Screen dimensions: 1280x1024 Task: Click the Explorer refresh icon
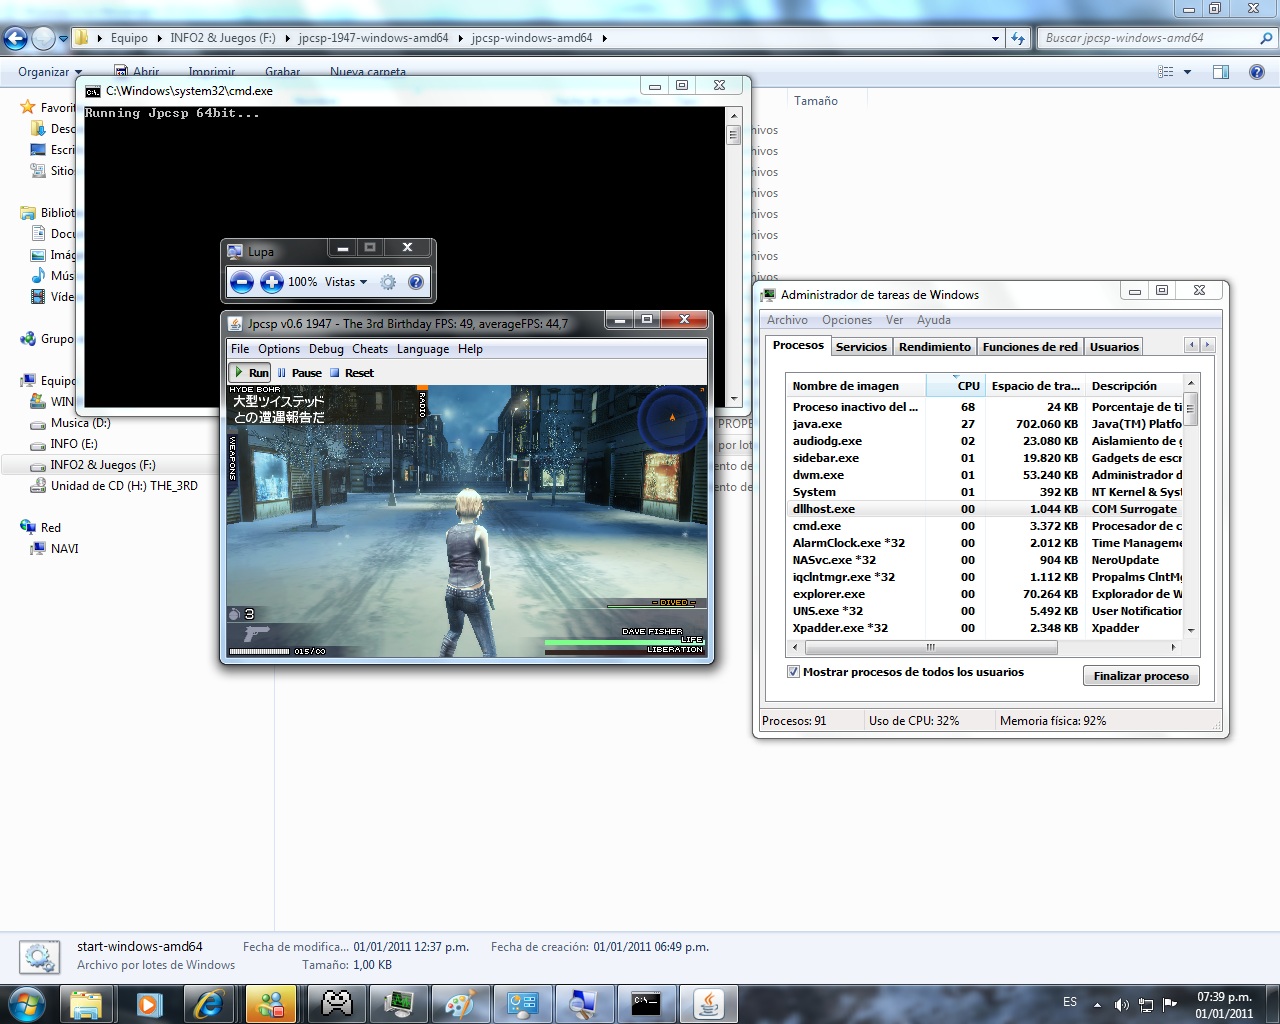point(1018,39)
